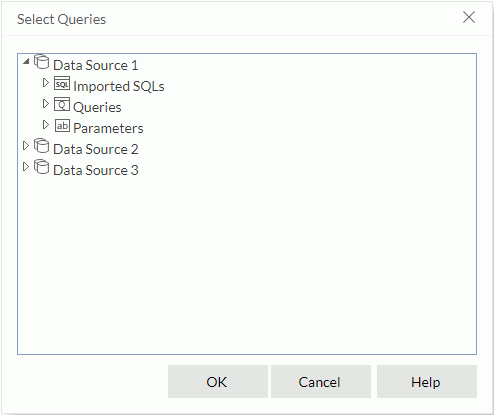Image resolution: width=494 pixels, height=415 pixels.
Task: Click the Data Source 2 database icon
Action: [42, 146]
